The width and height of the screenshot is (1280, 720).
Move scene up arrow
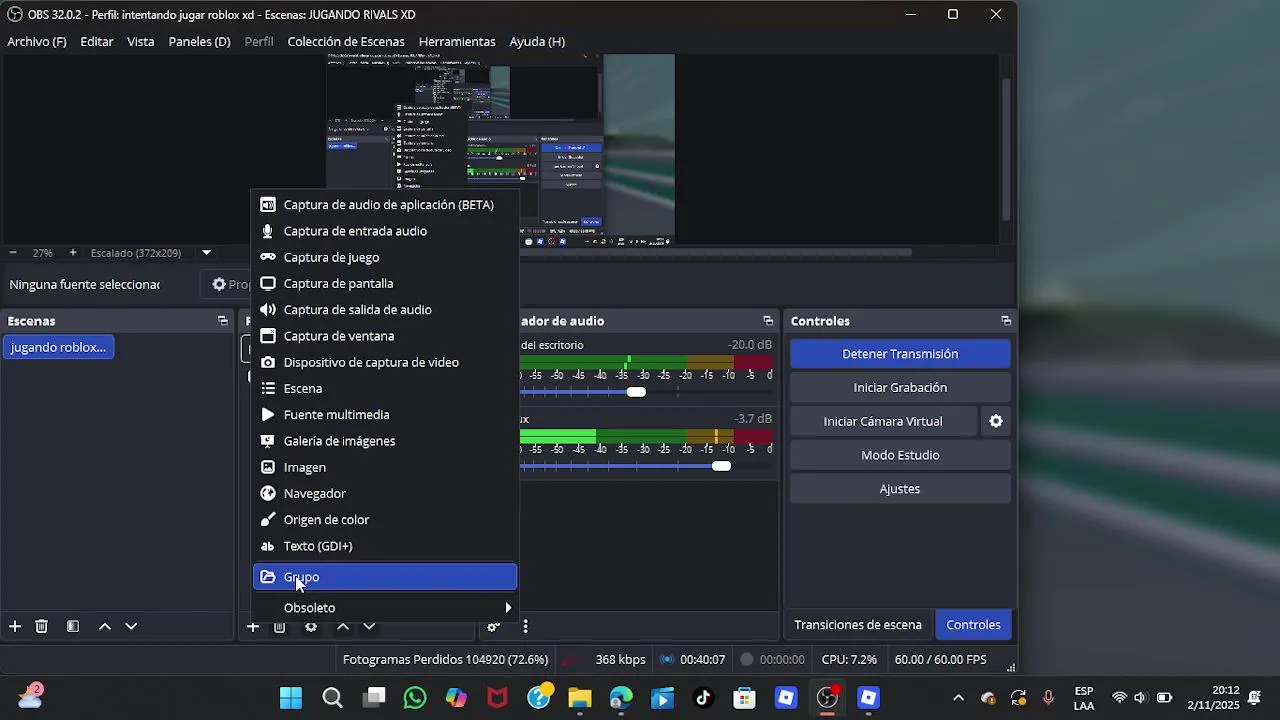[104, 627]
